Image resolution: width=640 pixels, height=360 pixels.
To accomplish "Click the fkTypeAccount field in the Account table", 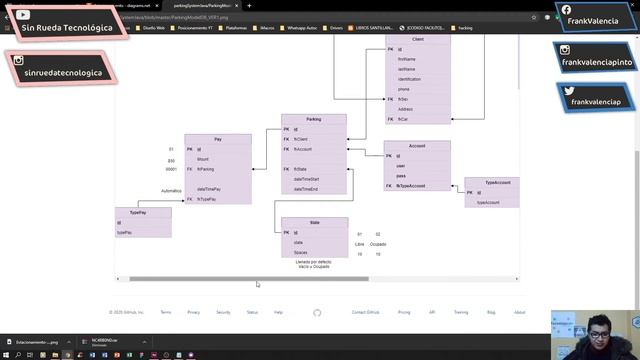I will [411, 186].
